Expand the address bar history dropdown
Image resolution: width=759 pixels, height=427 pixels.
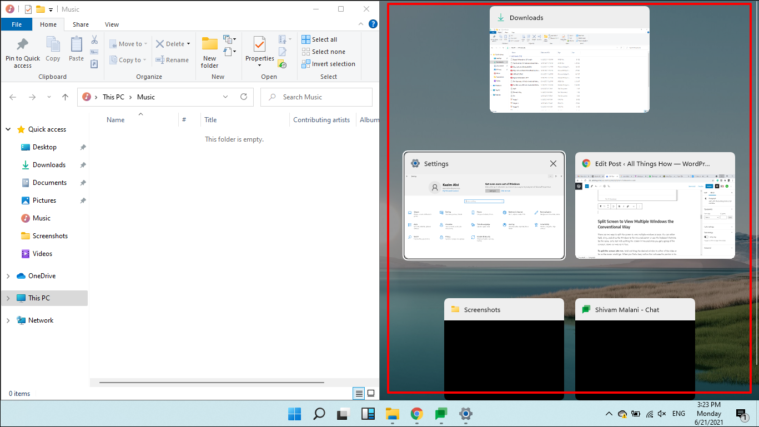(x=225, y=97)
